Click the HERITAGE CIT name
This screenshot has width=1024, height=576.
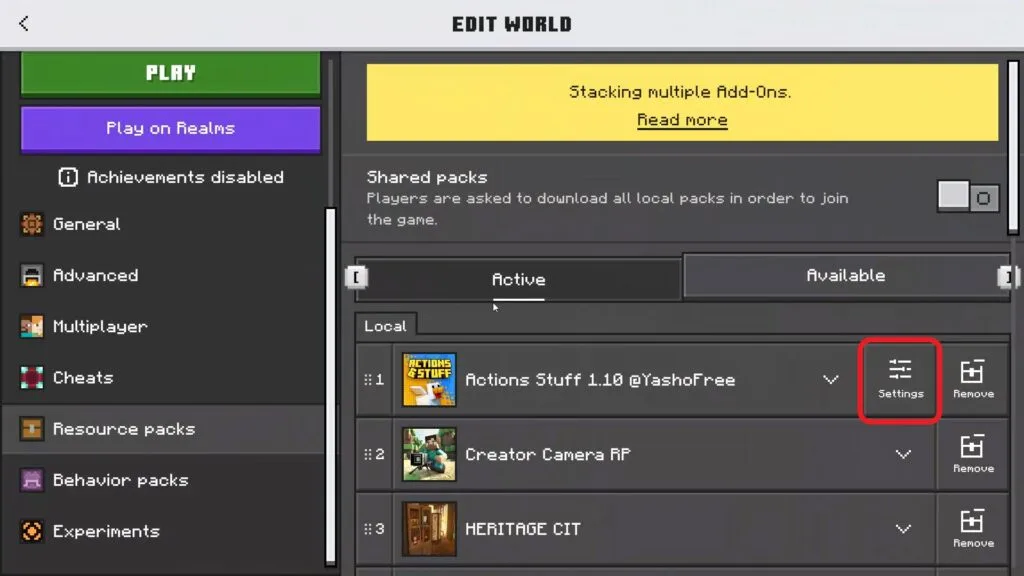[x=522, y=528]
